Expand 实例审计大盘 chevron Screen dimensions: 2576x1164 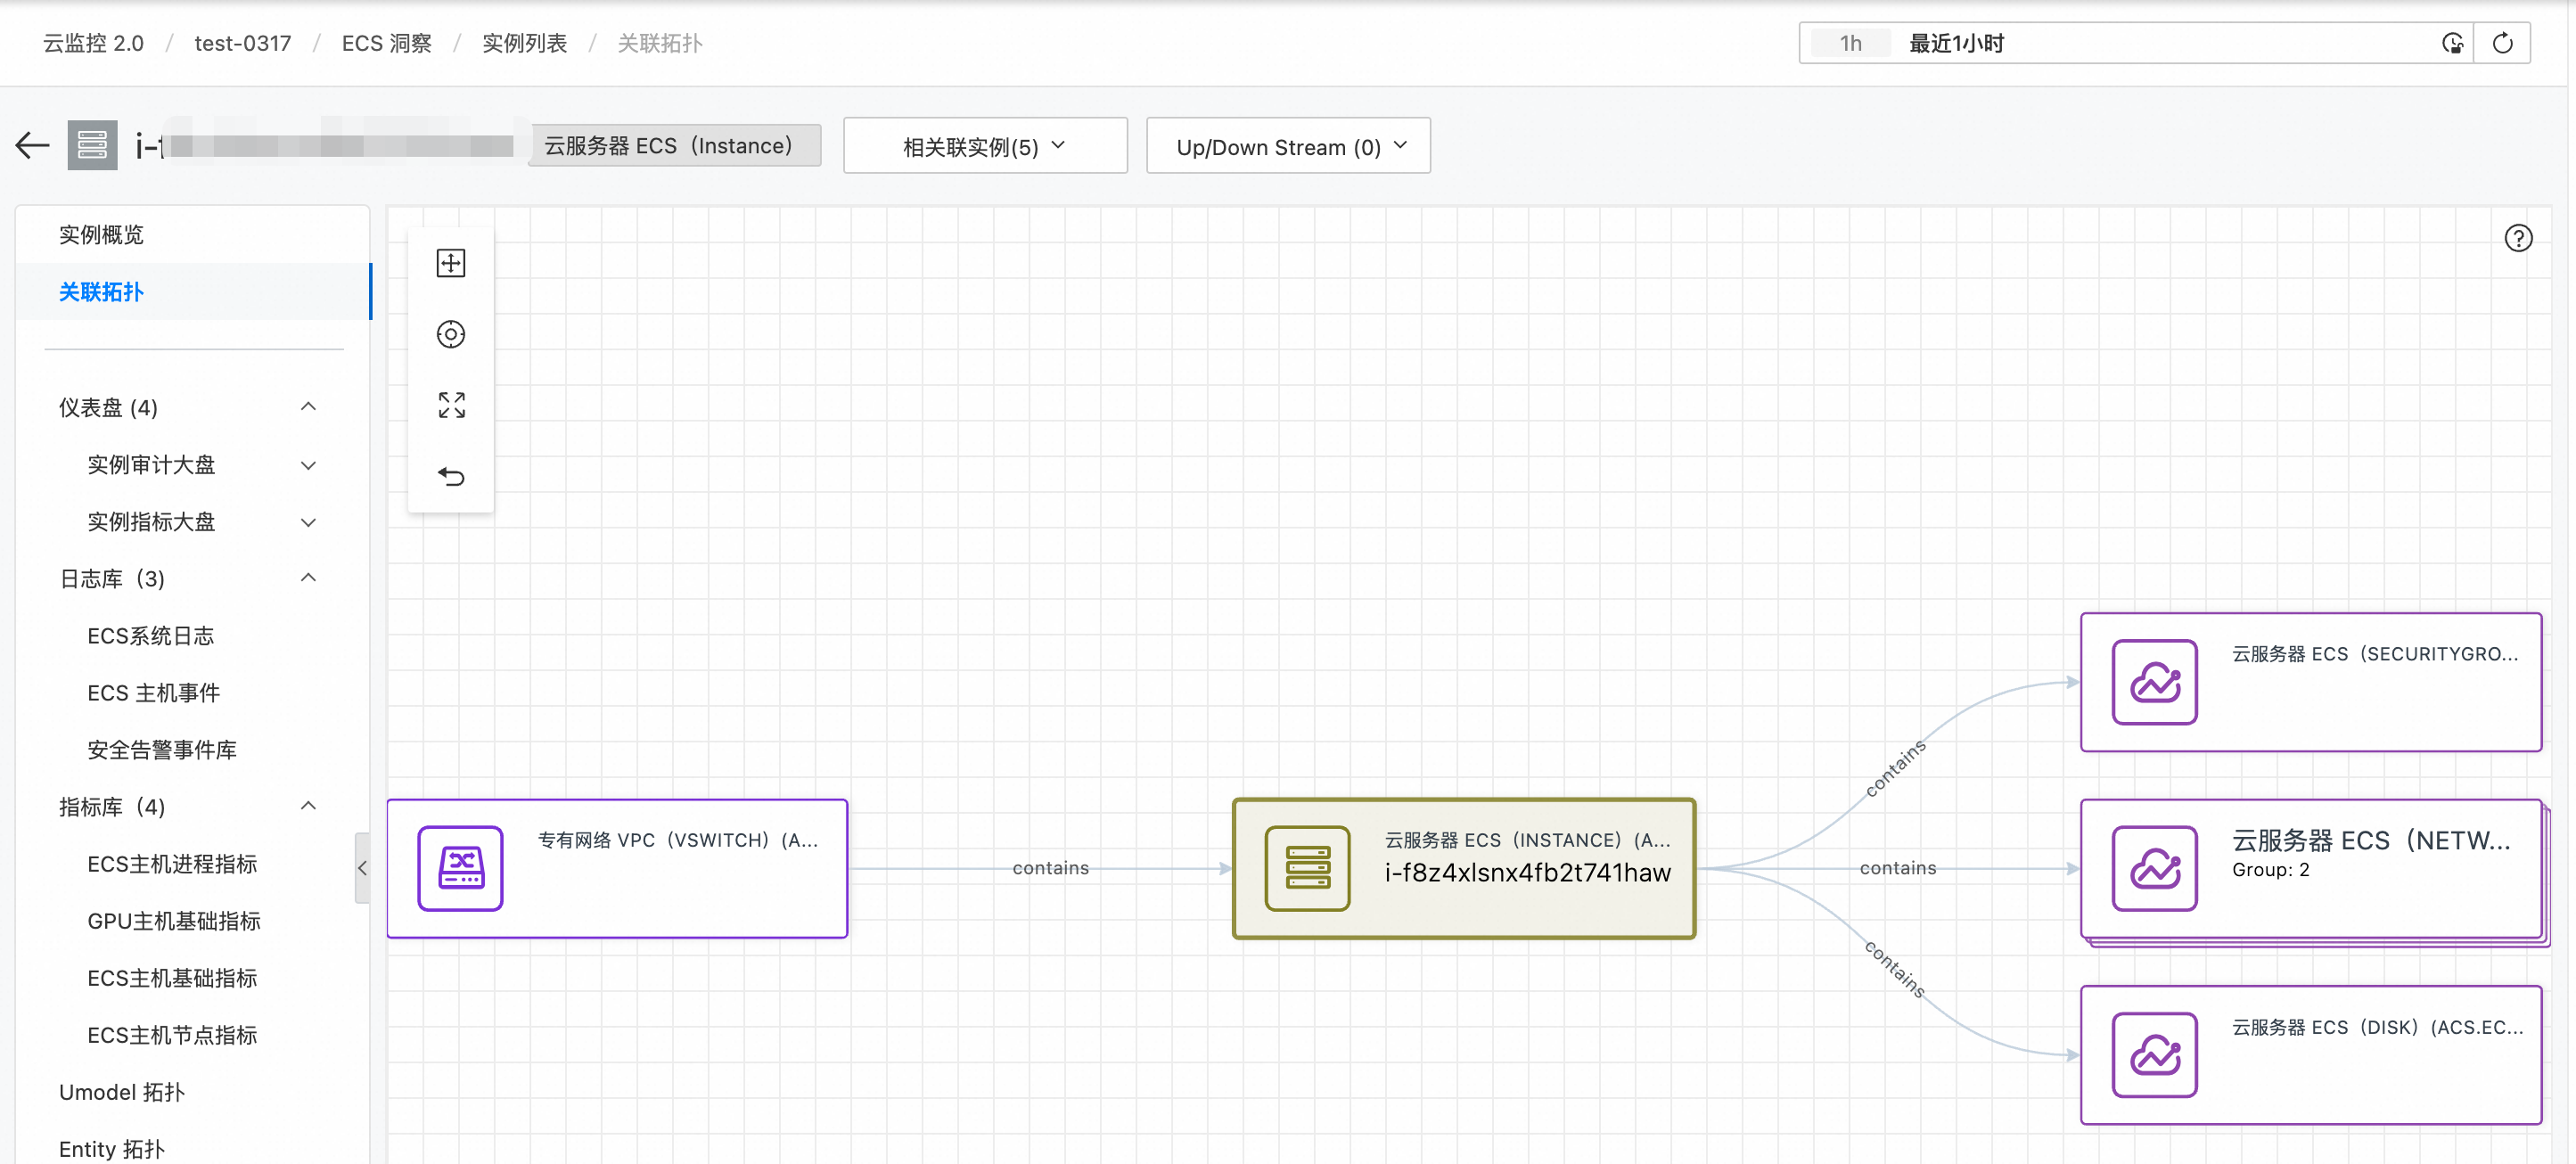[x=308, y=465]
